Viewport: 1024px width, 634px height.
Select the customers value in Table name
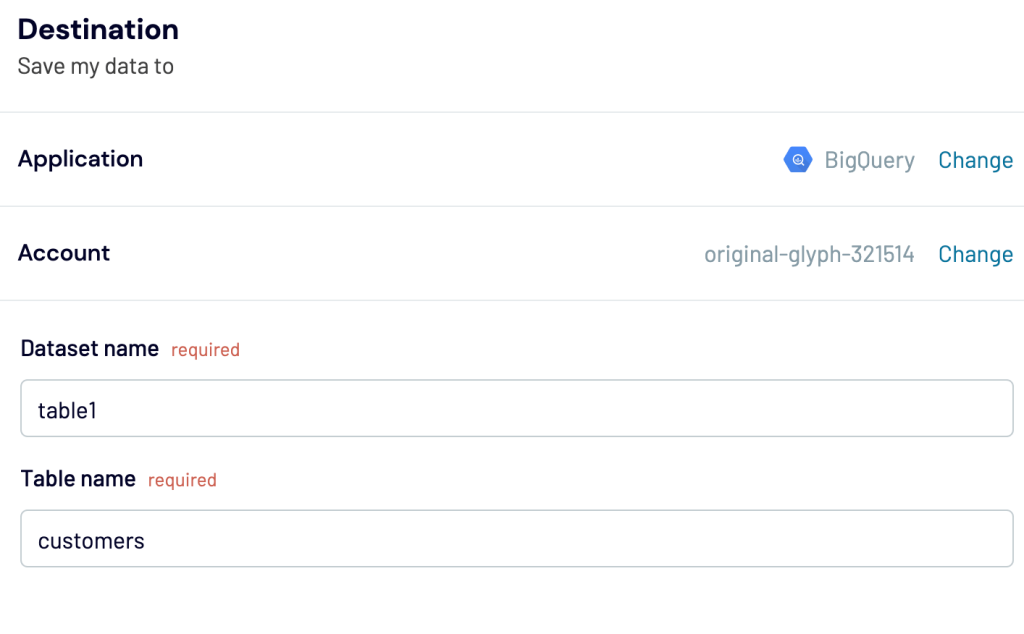click(x=90, y=540)
